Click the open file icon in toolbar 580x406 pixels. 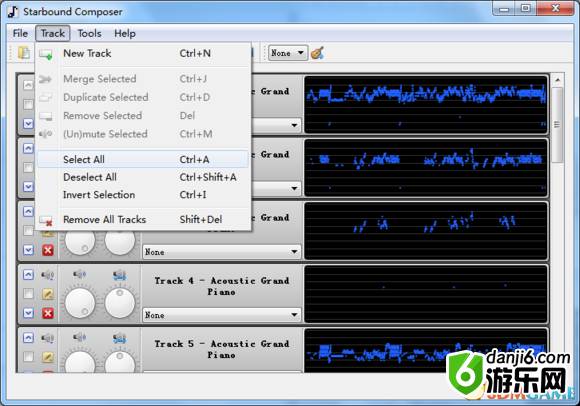tap(24, 53)
